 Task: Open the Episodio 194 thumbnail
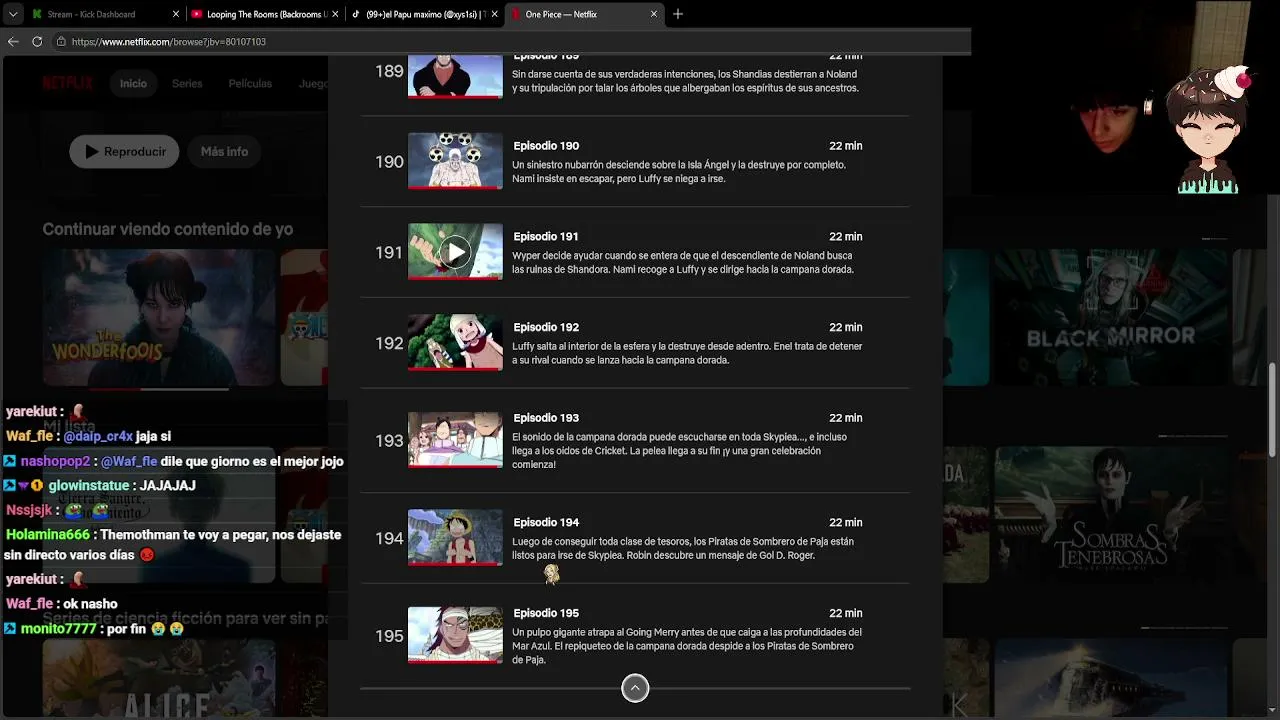(455, 538)
